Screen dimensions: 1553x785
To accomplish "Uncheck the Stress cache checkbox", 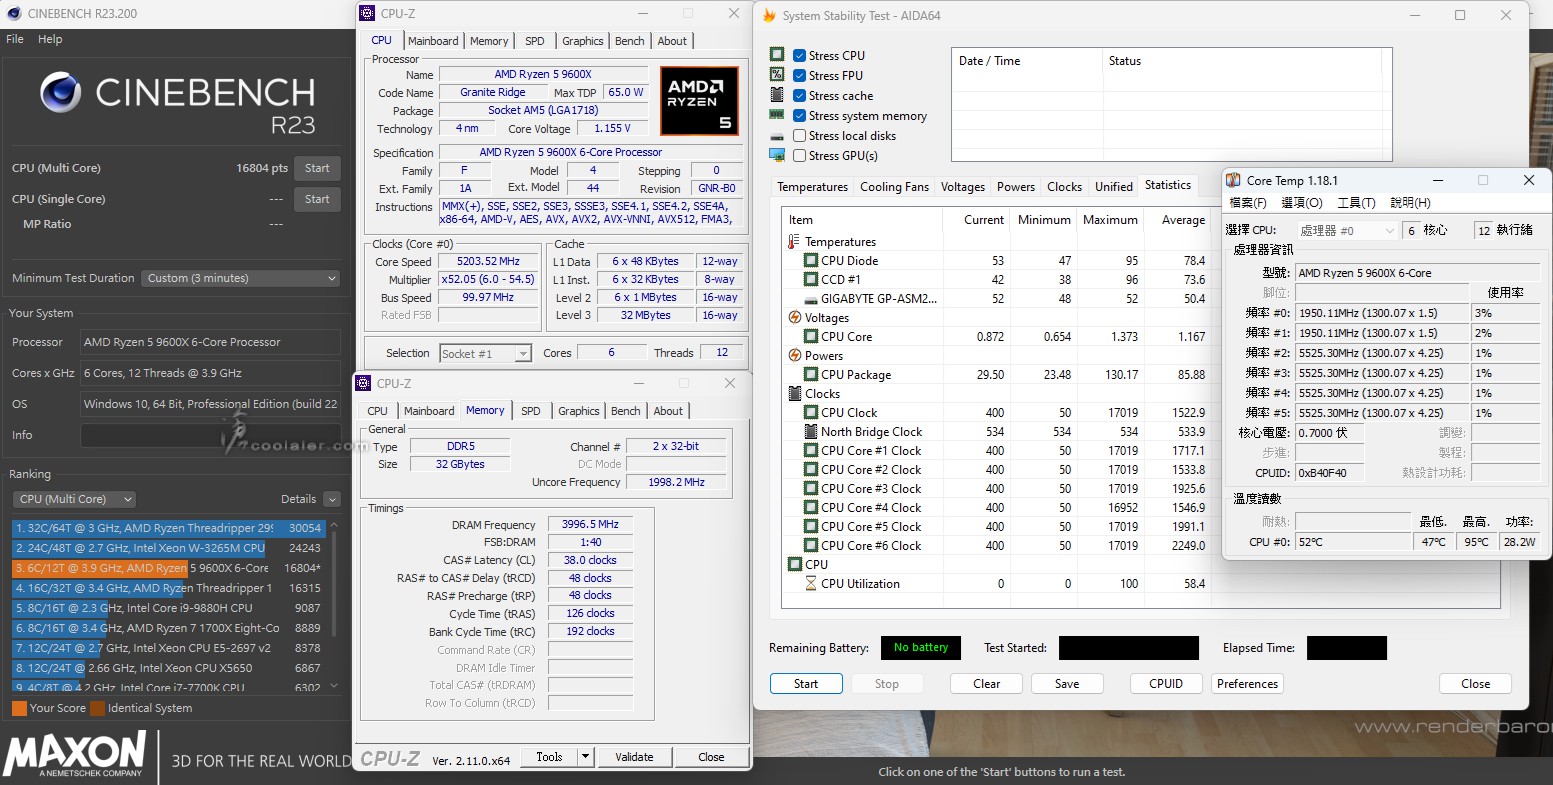I will 799,96.
